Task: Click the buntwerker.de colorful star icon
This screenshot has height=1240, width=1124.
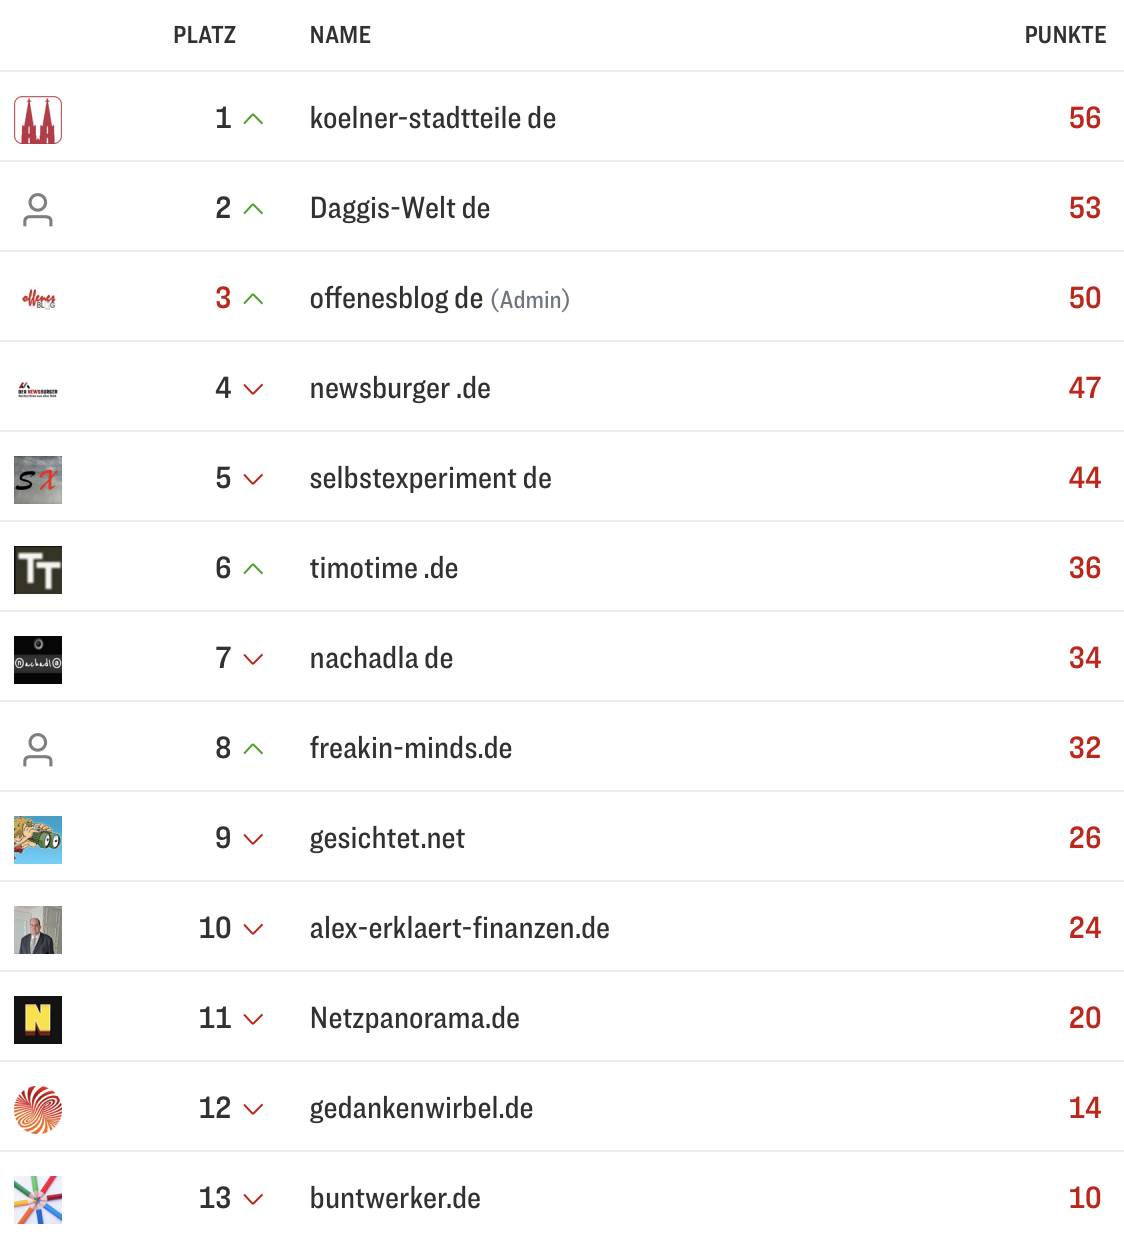Action: click(37, 1199)
